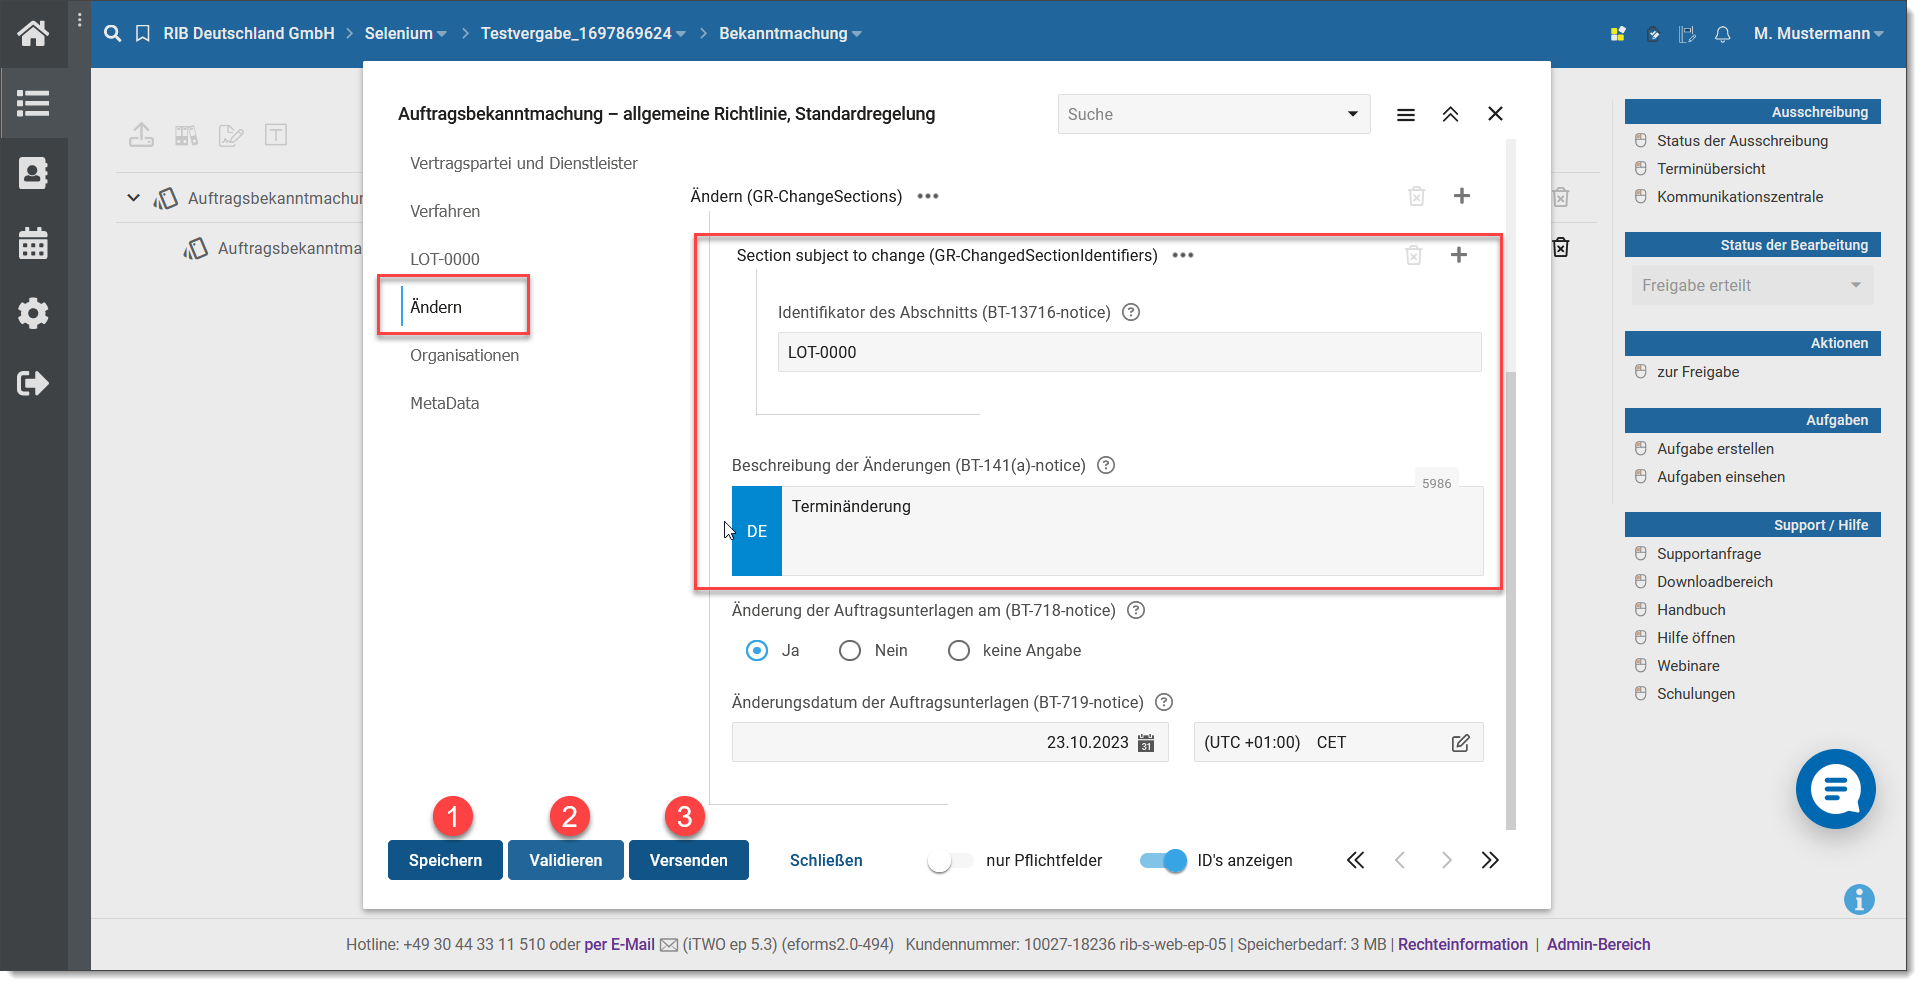The width and height of the screenshot is (1922, 986).
Task: Open three-dots menu next to Ändern (GR-ChangeSections)
Action: click(x=928, y=196)
